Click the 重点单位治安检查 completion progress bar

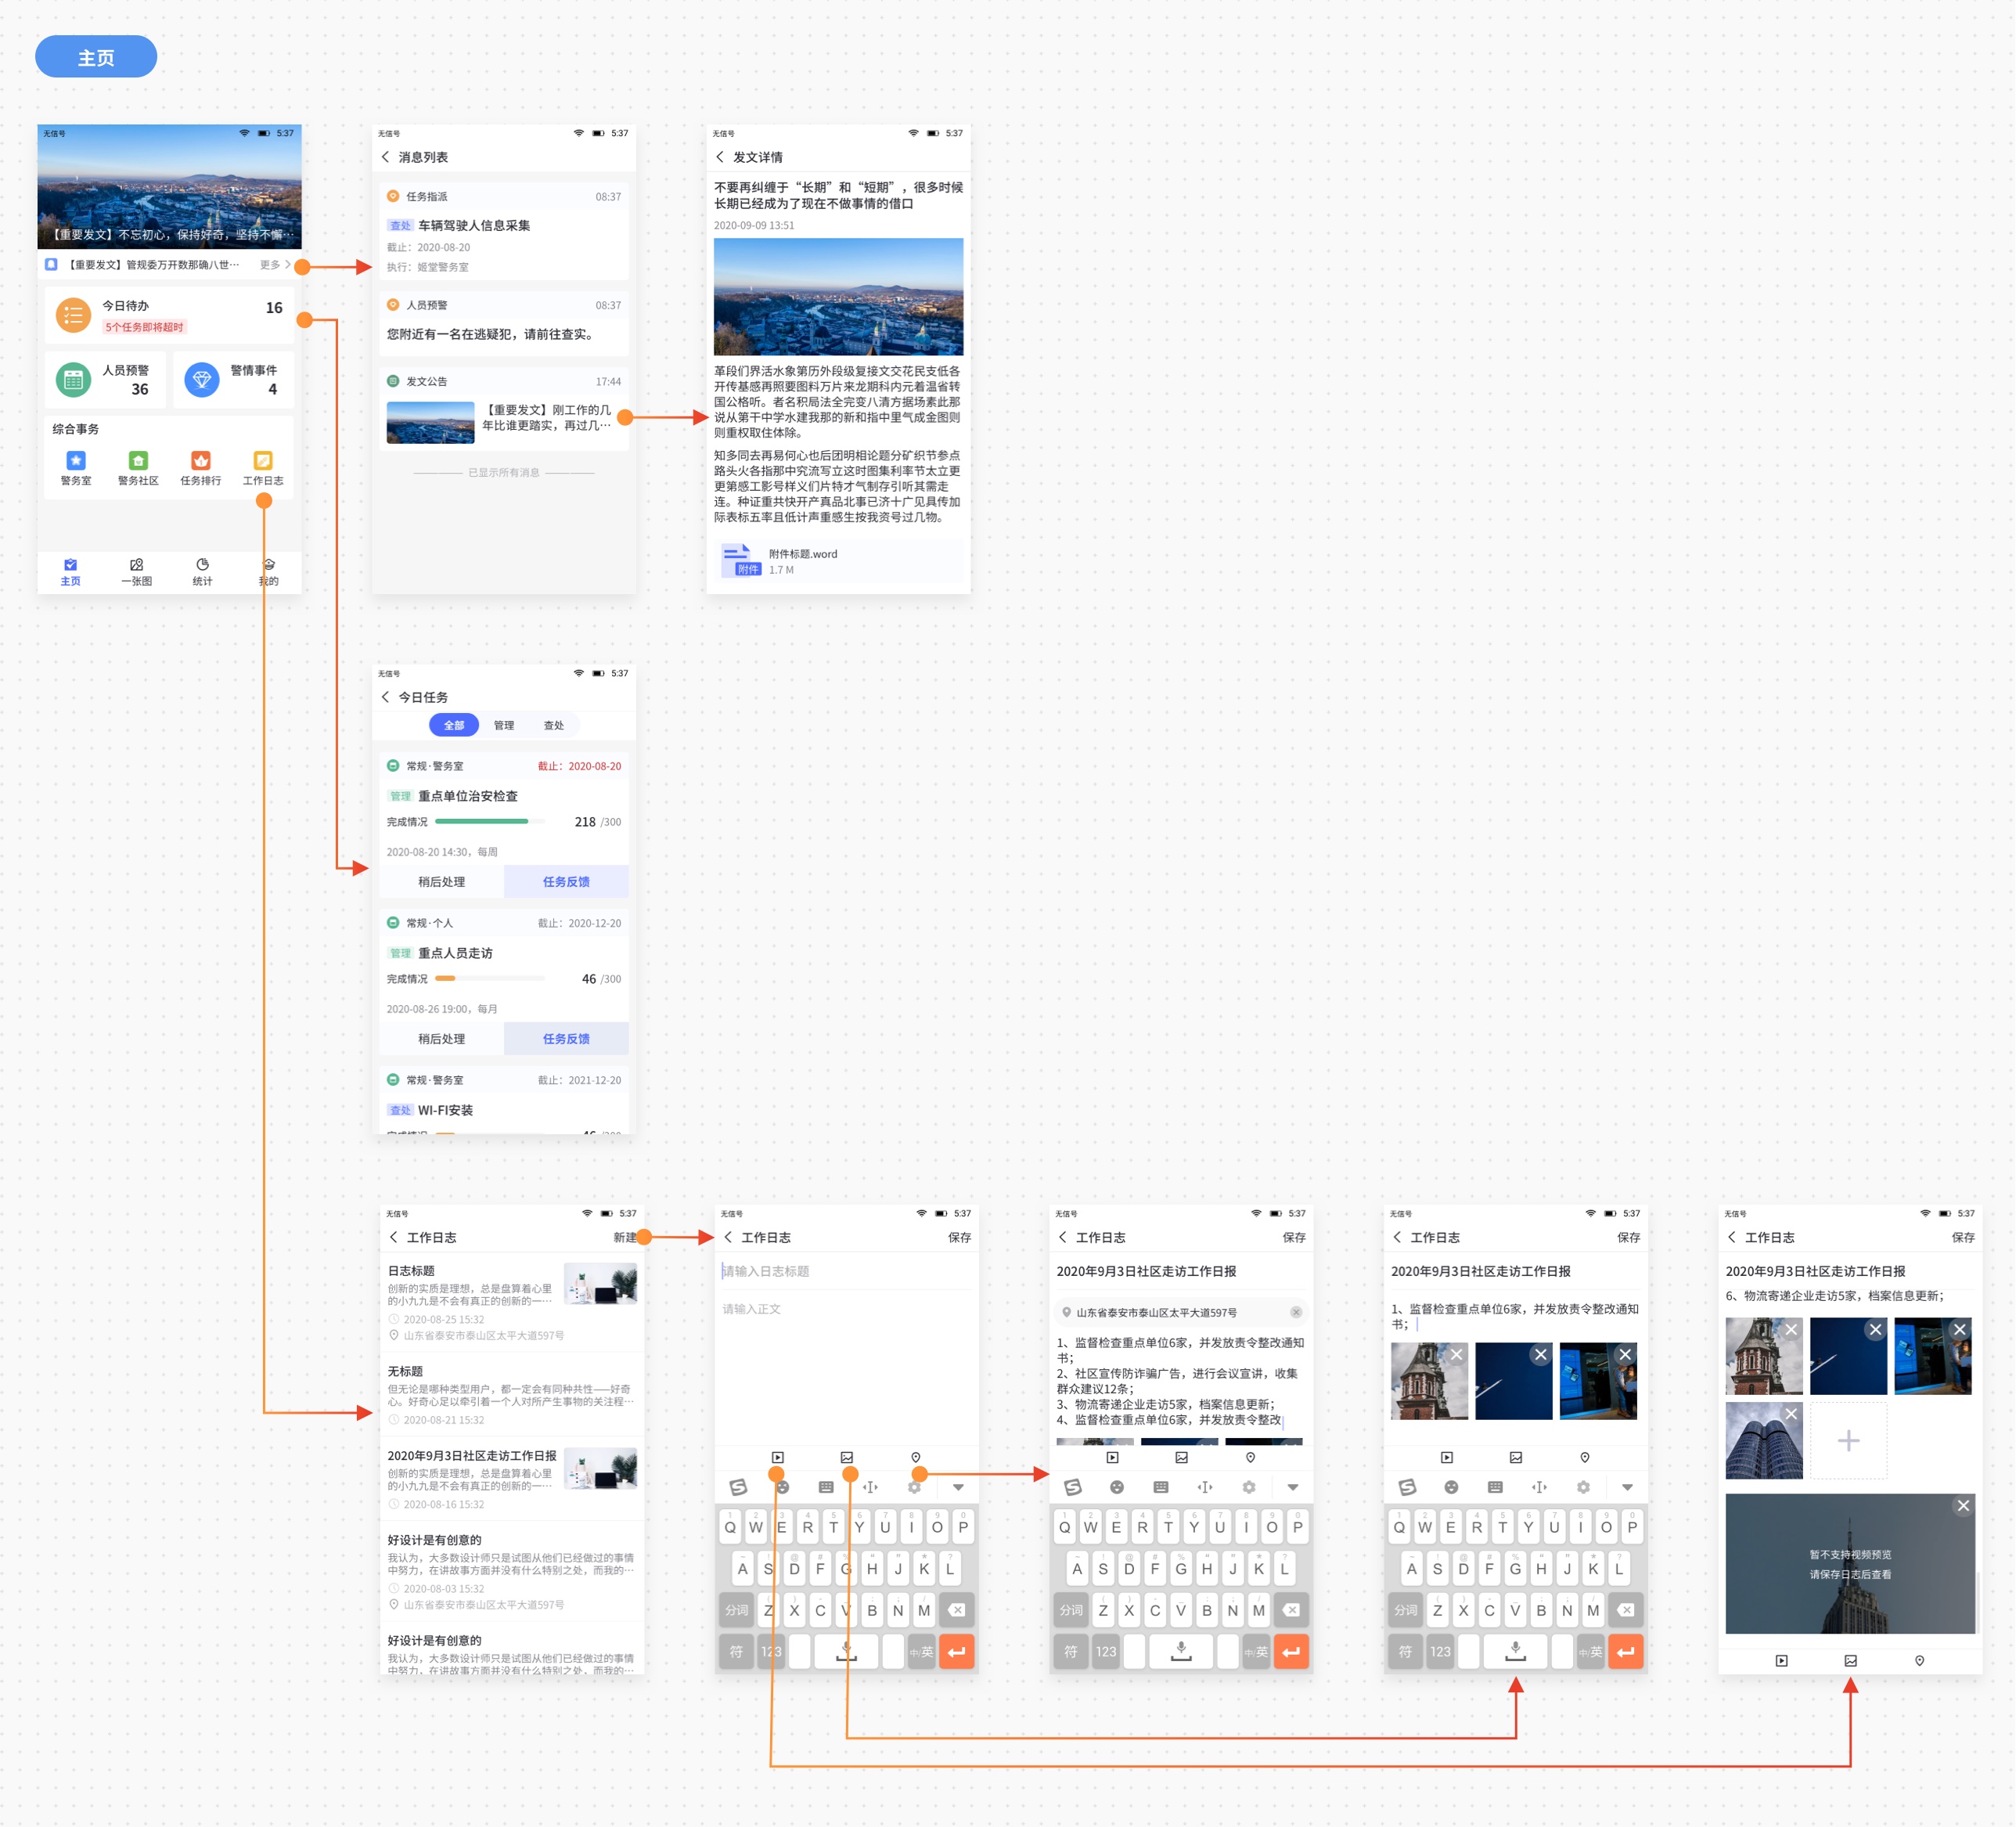[x=489, y=822]
